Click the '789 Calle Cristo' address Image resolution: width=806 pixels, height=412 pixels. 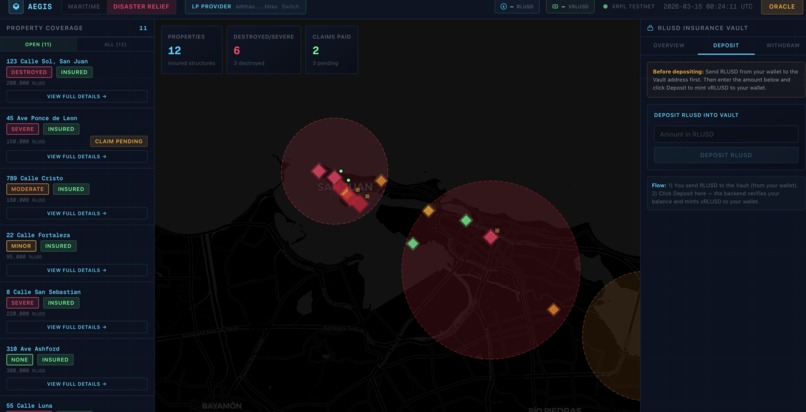(x=34, y=178)
